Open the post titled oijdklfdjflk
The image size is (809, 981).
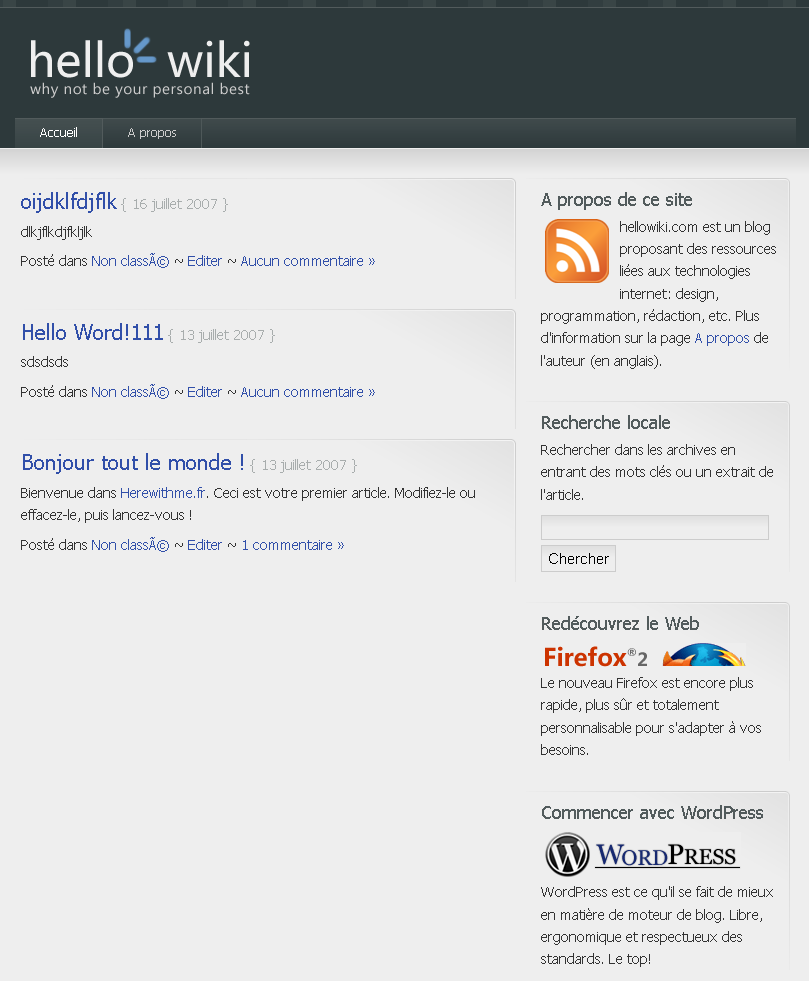[68, 202]
